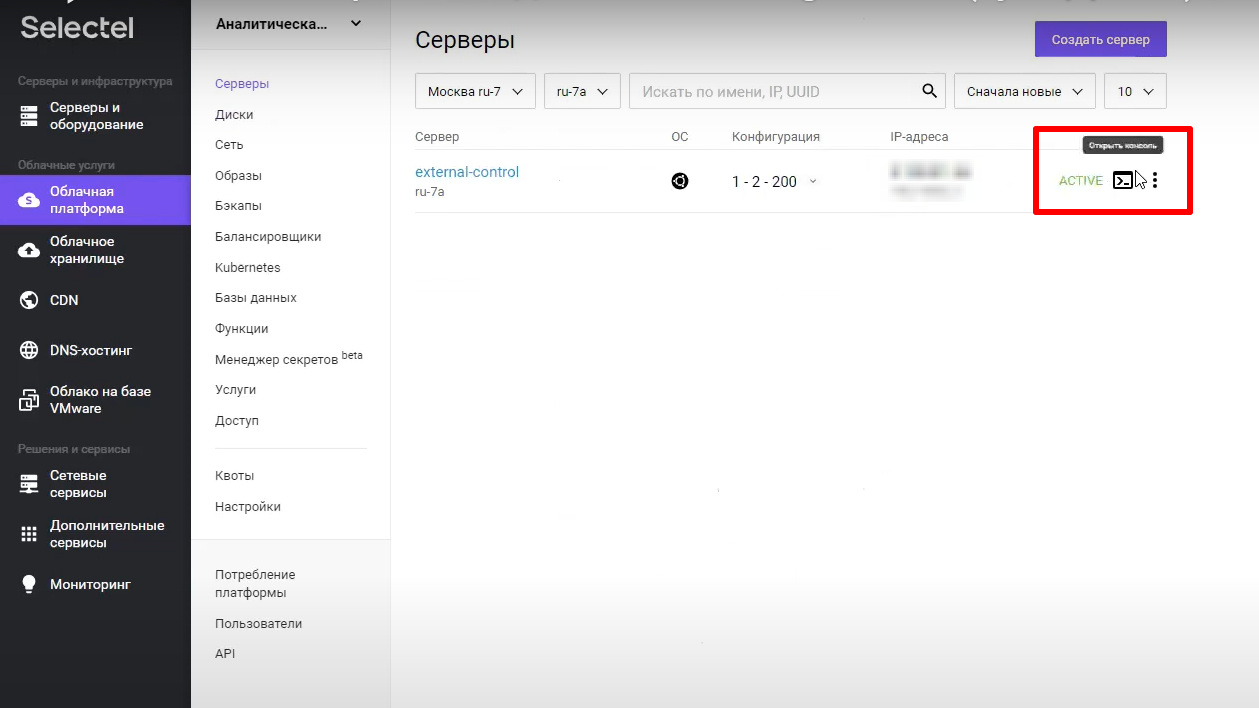Viewport: 1259px width, 708px height.
Task: Open Мониторинг in the sidebar
Action: tap(90, 584)
